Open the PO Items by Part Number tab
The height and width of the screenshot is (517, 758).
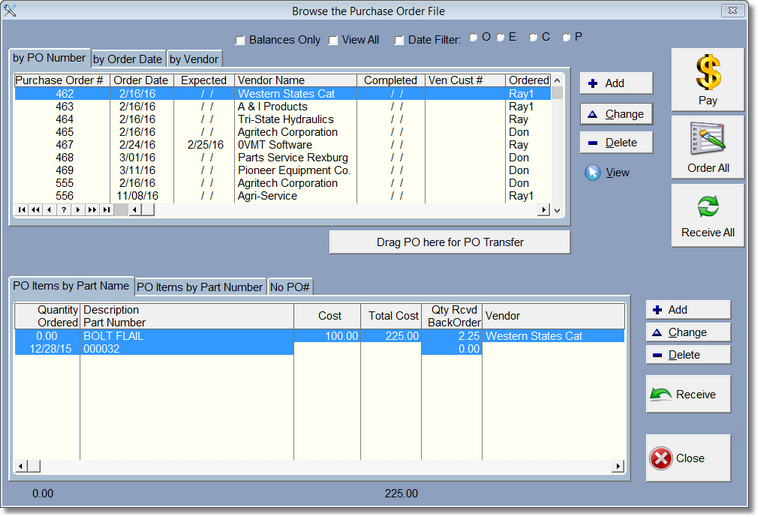(199, 287)
